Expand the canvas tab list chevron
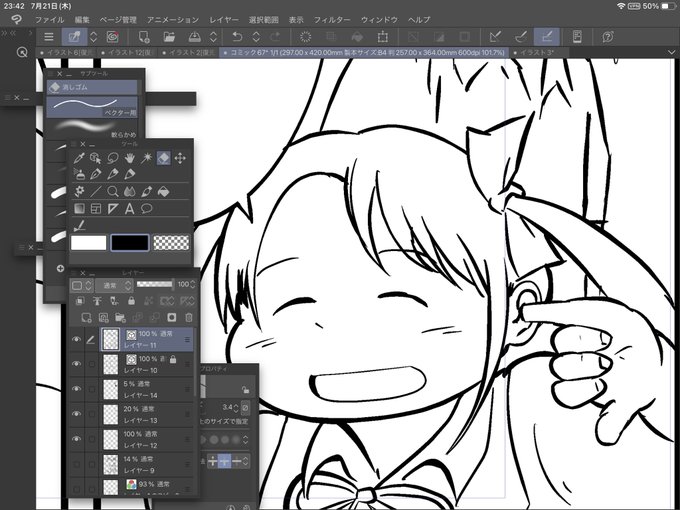 (671, 52)
